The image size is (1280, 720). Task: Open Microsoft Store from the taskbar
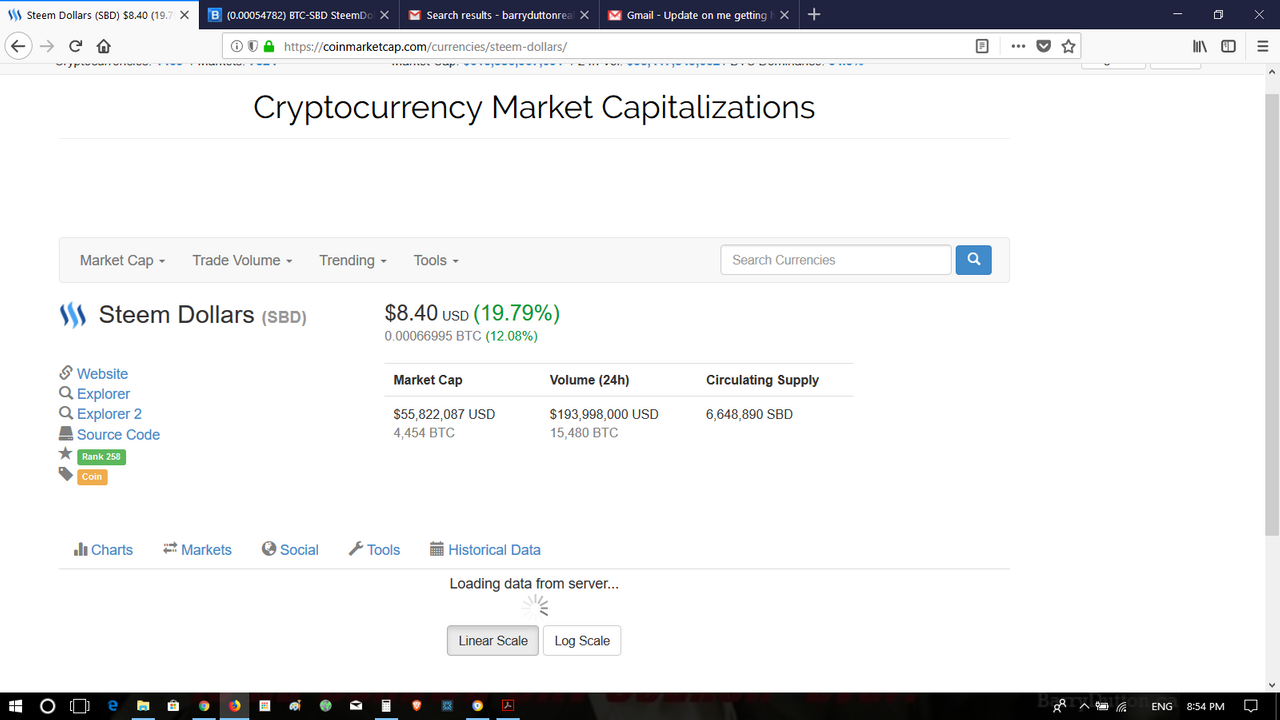[173, 706]
